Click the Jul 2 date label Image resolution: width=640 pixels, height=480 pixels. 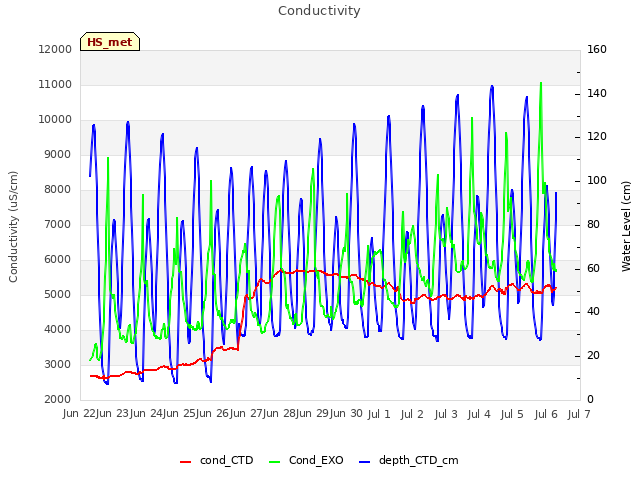tap(412, 414)
